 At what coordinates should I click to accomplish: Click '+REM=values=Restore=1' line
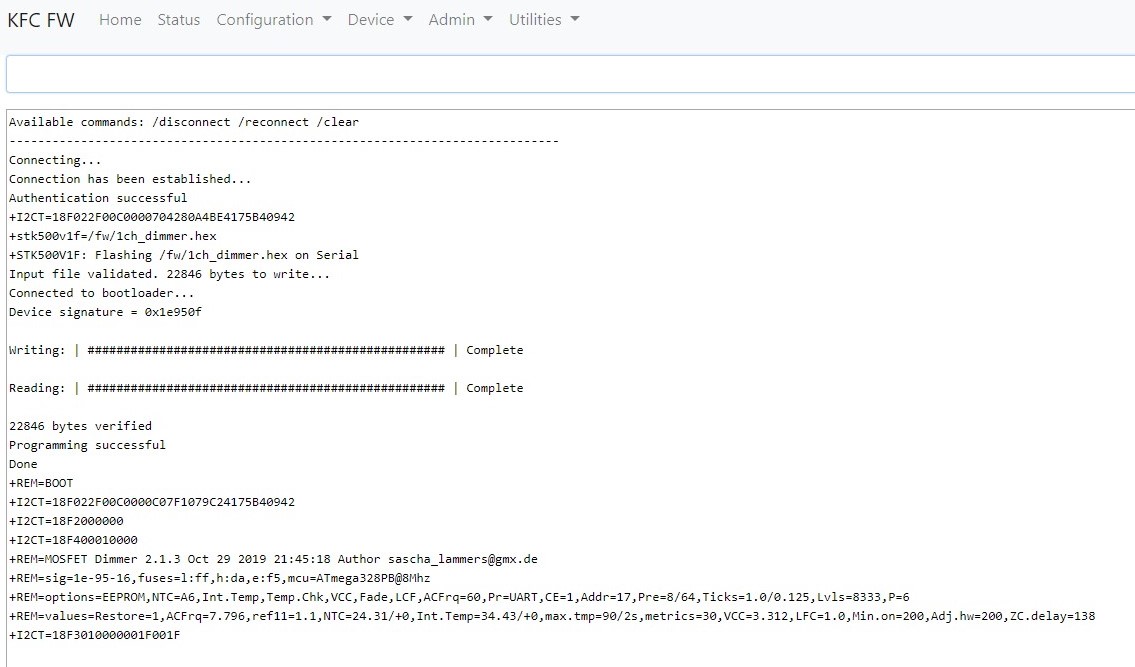(x=552, y=616)
